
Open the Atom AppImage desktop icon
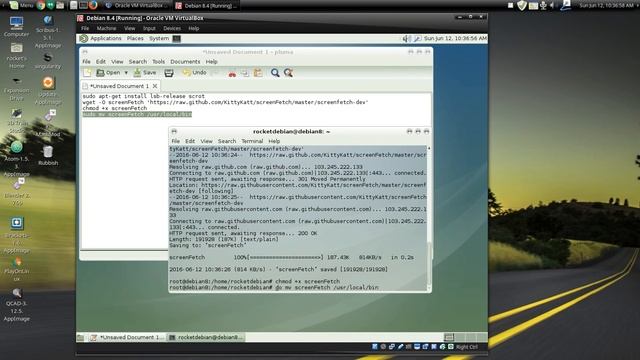(x=17, y=158)
